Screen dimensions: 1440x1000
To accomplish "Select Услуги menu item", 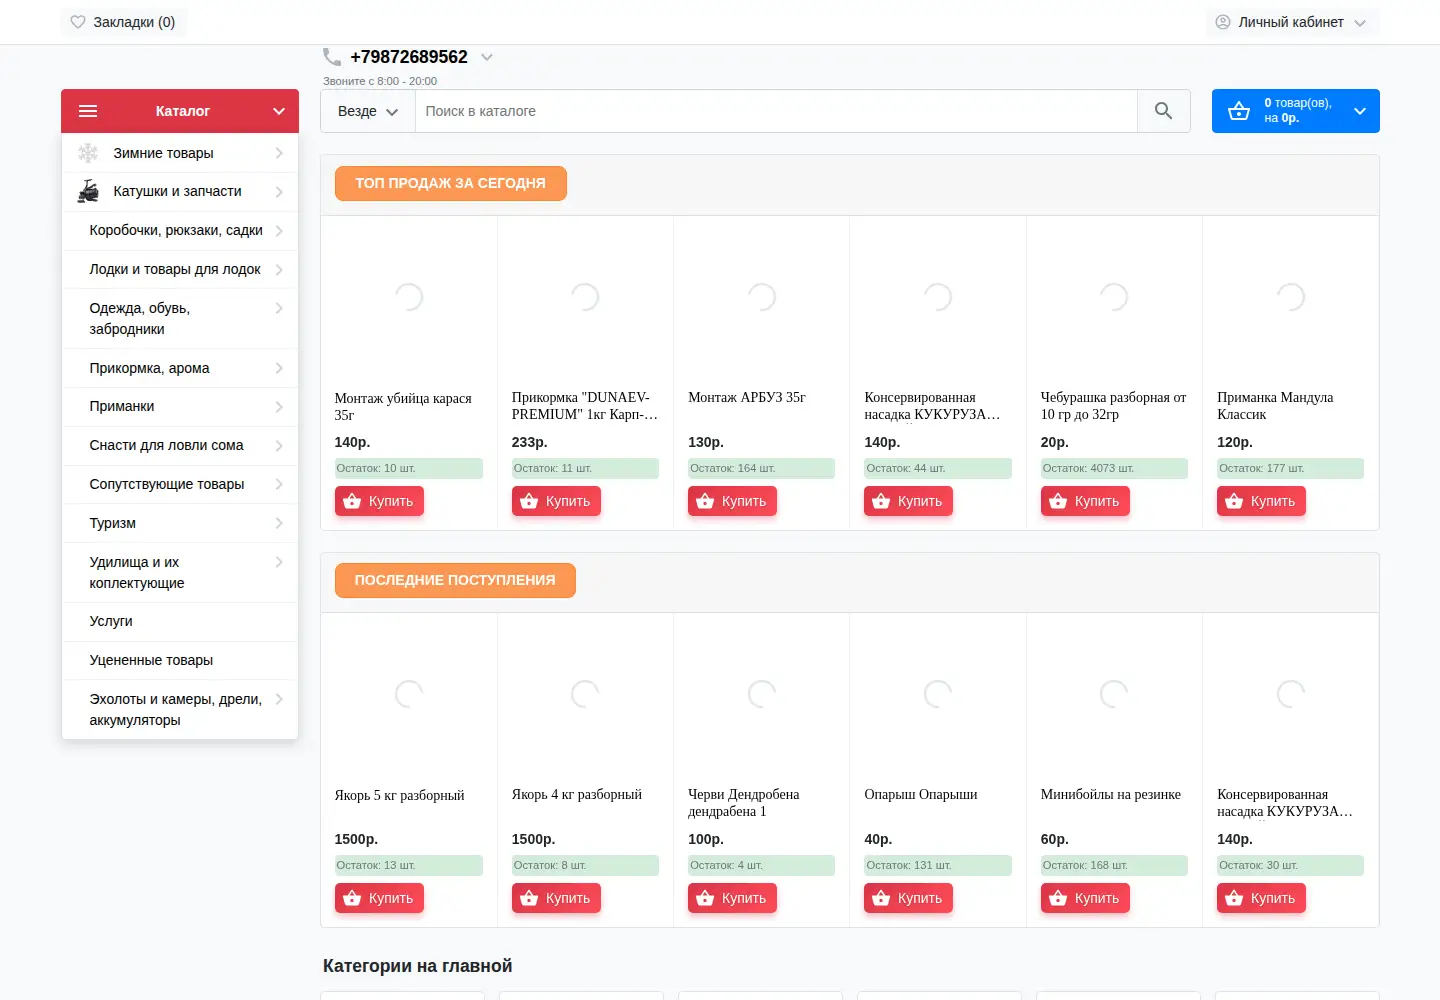I will point(180,621).
